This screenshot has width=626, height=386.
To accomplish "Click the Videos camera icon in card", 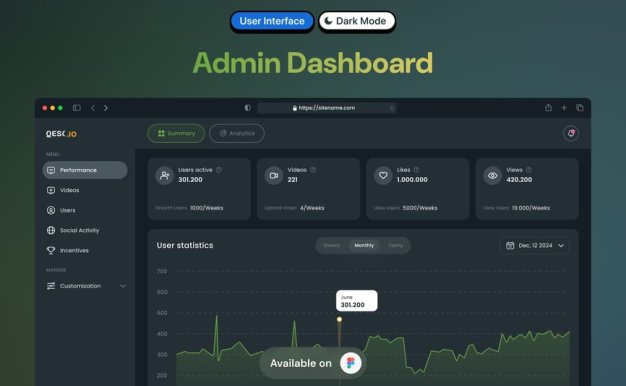I will pos(274,176).
